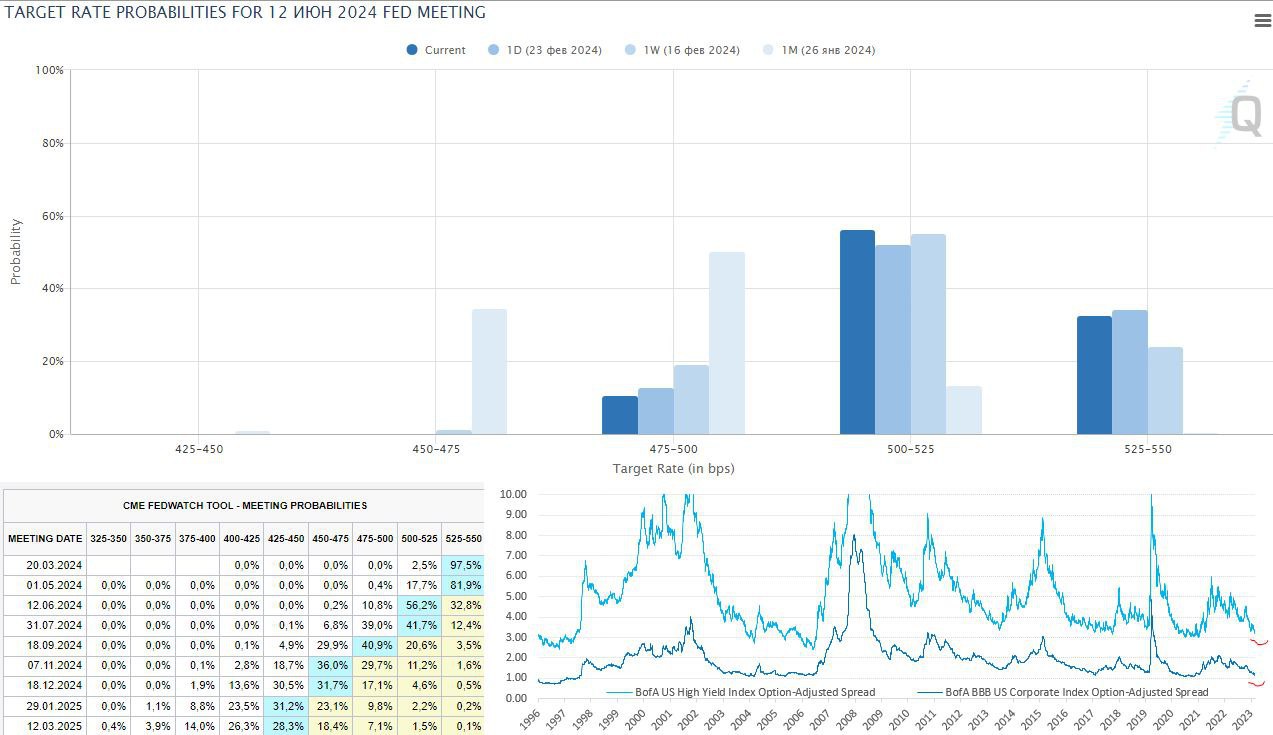The height and width of the screenshot is (735, 1273).
Task: Click the 1M (26 янв 2024) legend dot
Action: tap(768, 50)
